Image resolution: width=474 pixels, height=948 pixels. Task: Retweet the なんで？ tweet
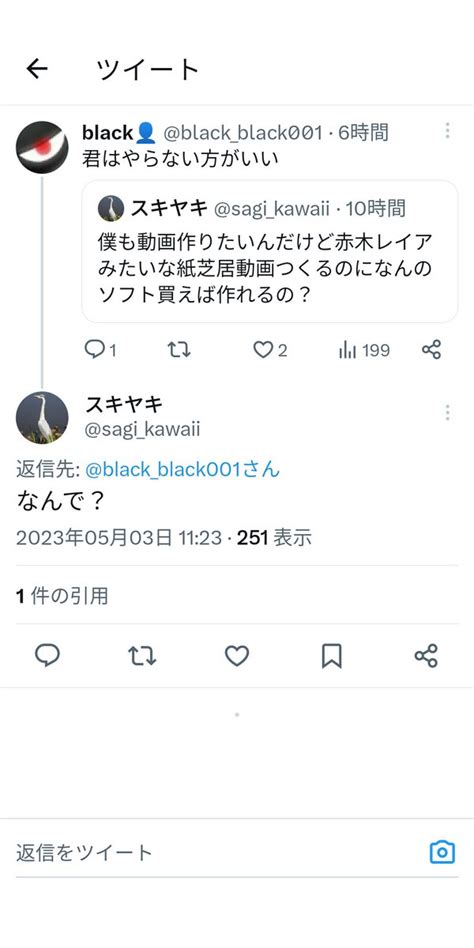(143, 655)
